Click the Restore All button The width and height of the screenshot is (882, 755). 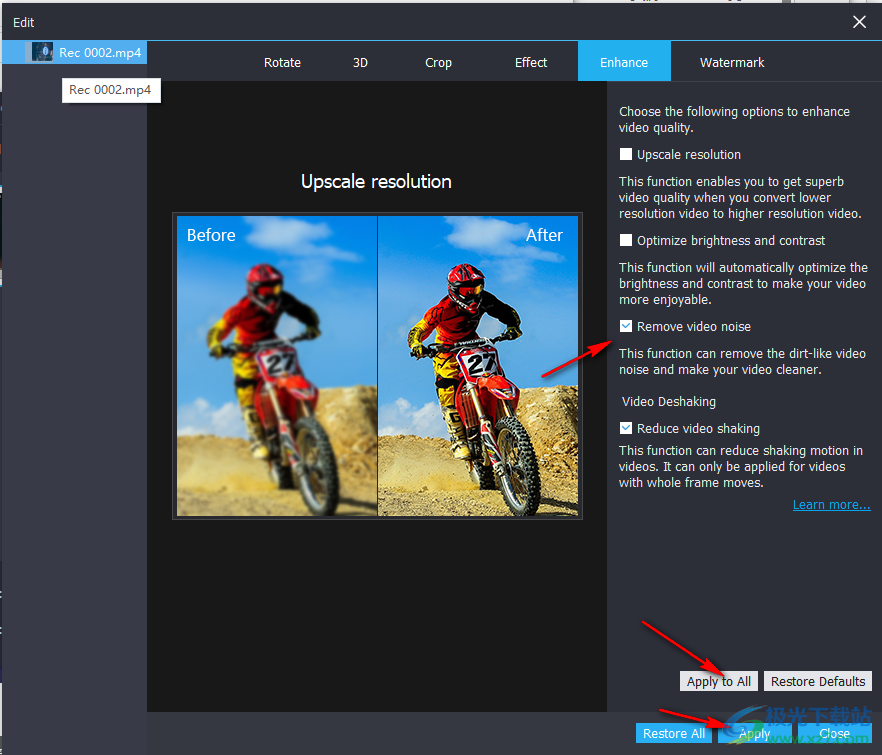coord(674,733)
